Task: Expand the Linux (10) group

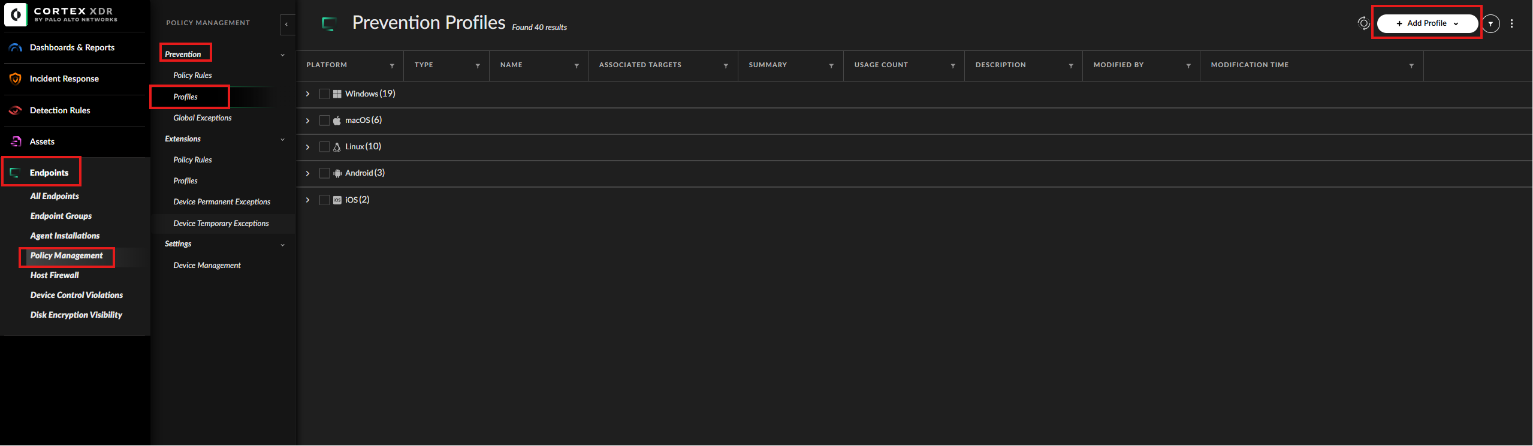Action: click(x=308, y=147)
